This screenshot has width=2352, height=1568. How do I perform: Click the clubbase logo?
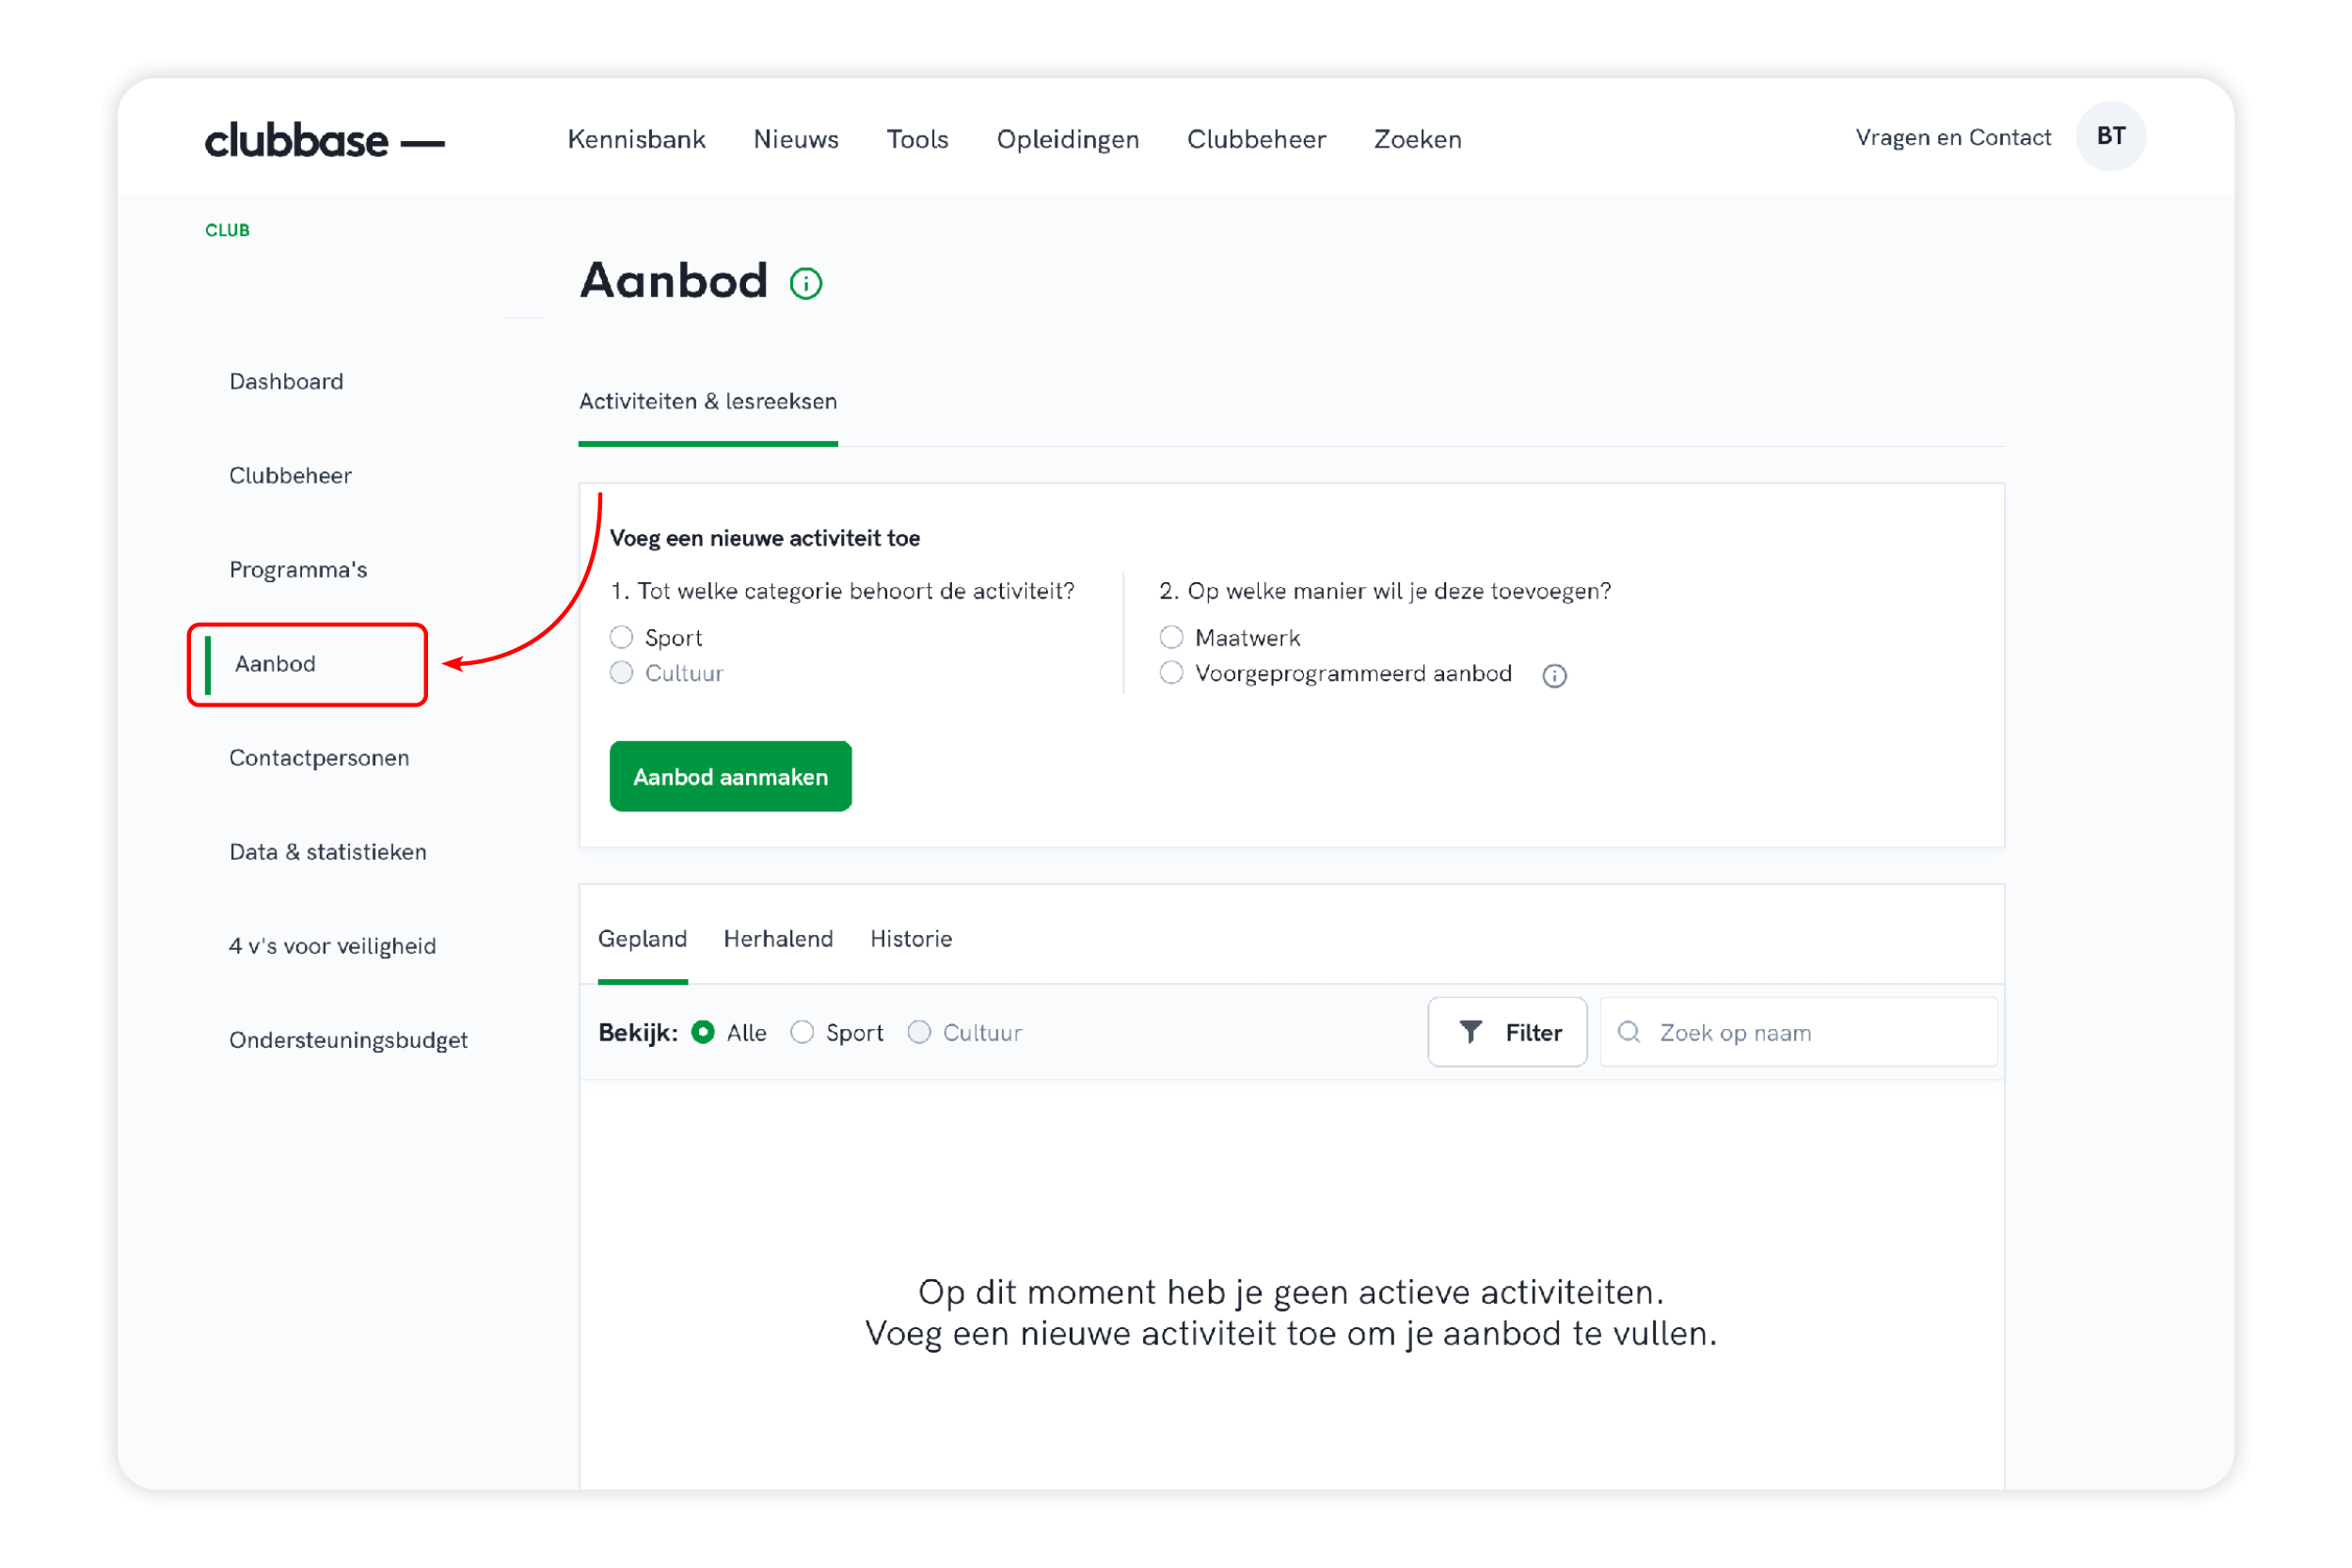point(324,140)
